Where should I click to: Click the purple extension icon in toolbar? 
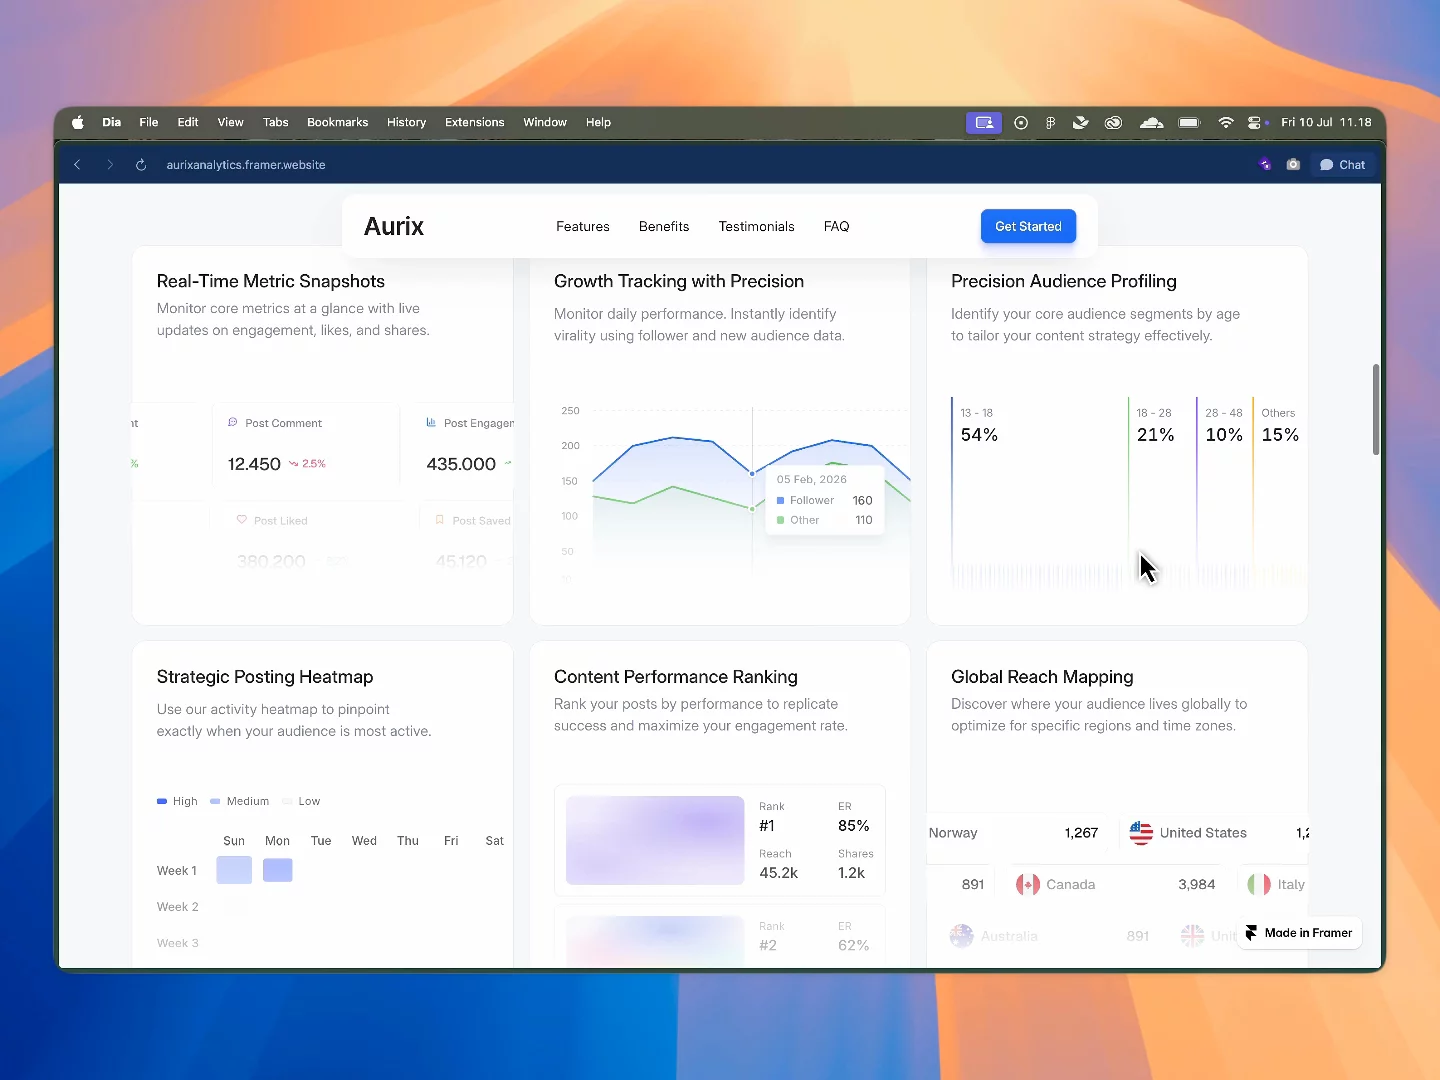(1265, 165)
